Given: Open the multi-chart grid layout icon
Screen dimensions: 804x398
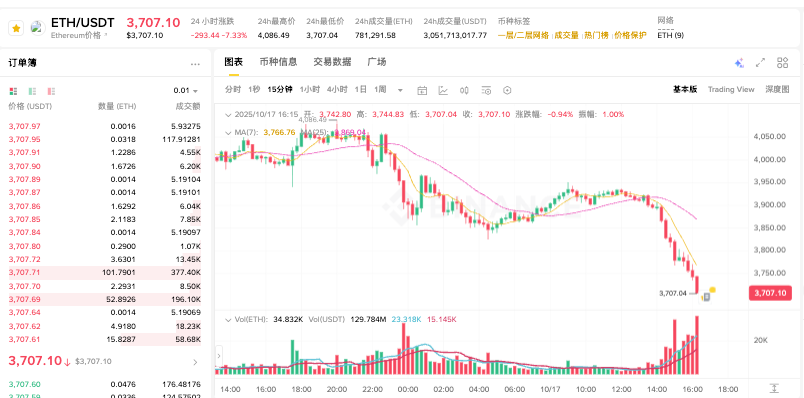Looking at the screenshot, I should (782, 63).
